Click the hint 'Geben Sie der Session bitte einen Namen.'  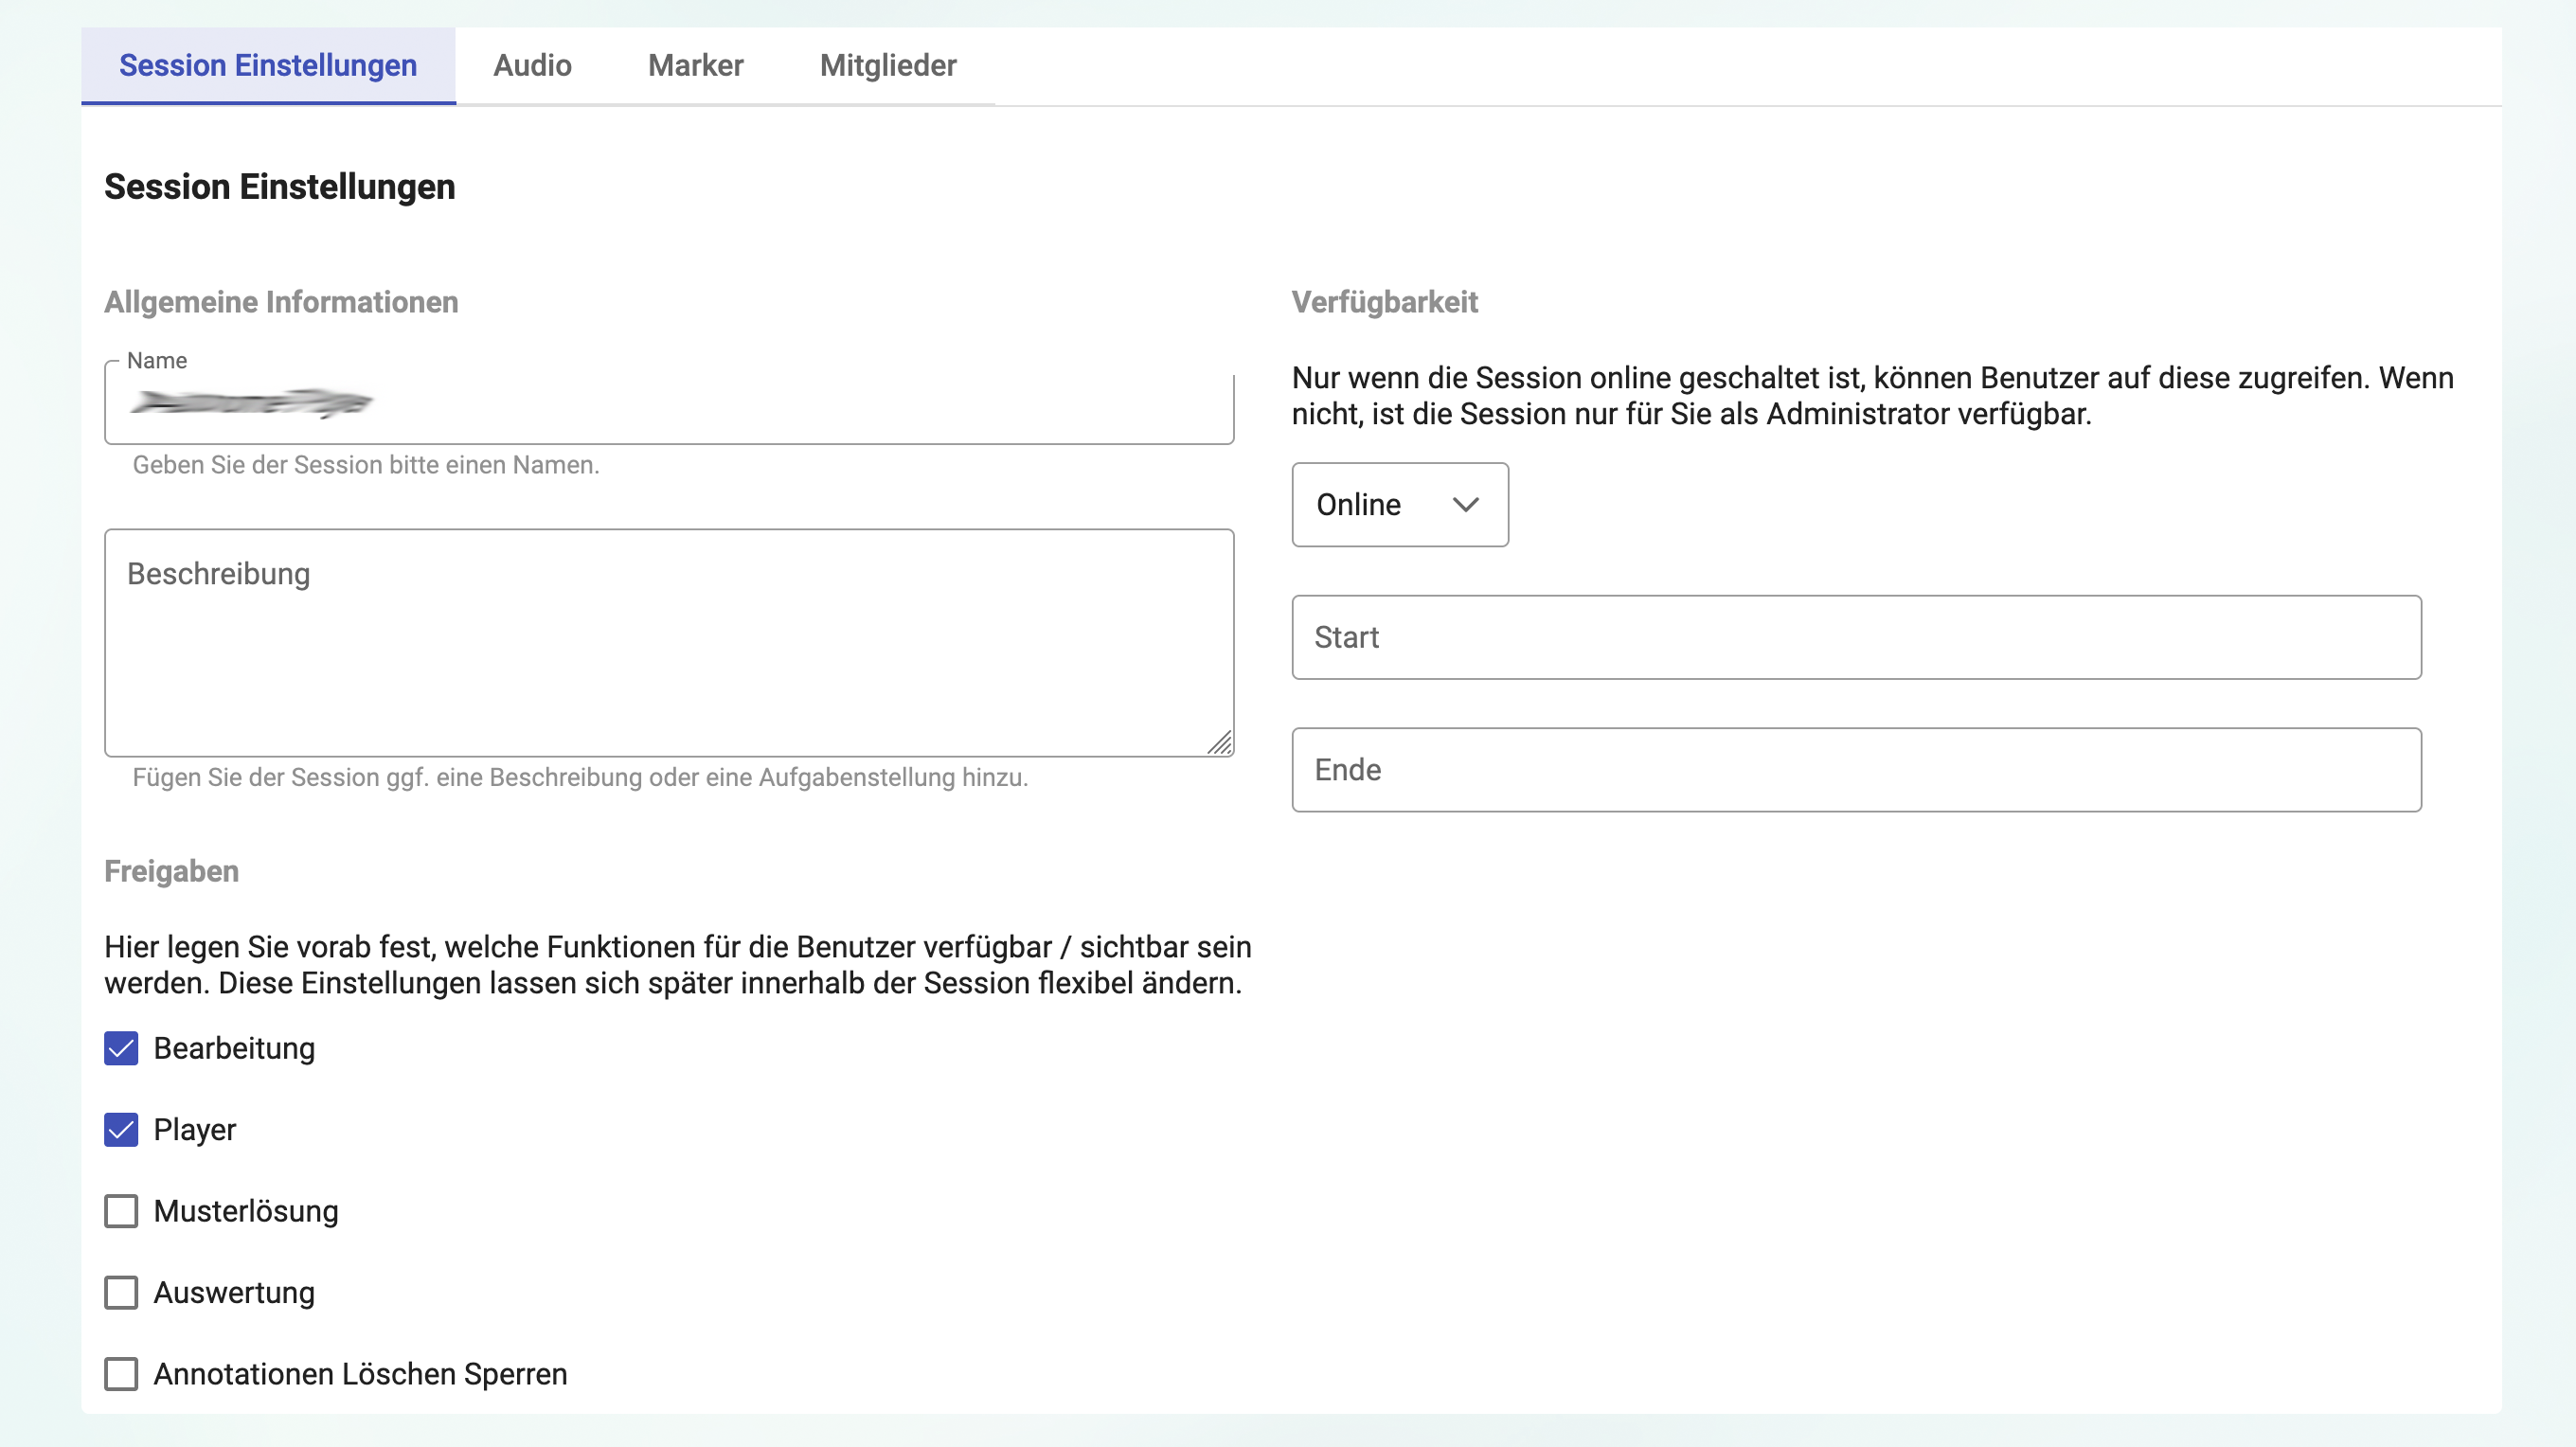point(366,465)
